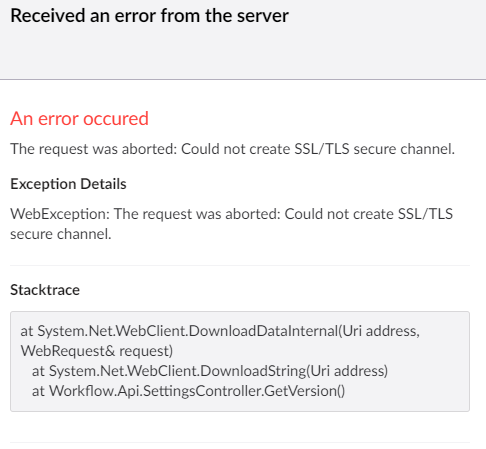The width and height of the screenshot is (486, 449).
Task: Click the SSL/TLS secure channel error message
Action: click(x=232, y=149)
